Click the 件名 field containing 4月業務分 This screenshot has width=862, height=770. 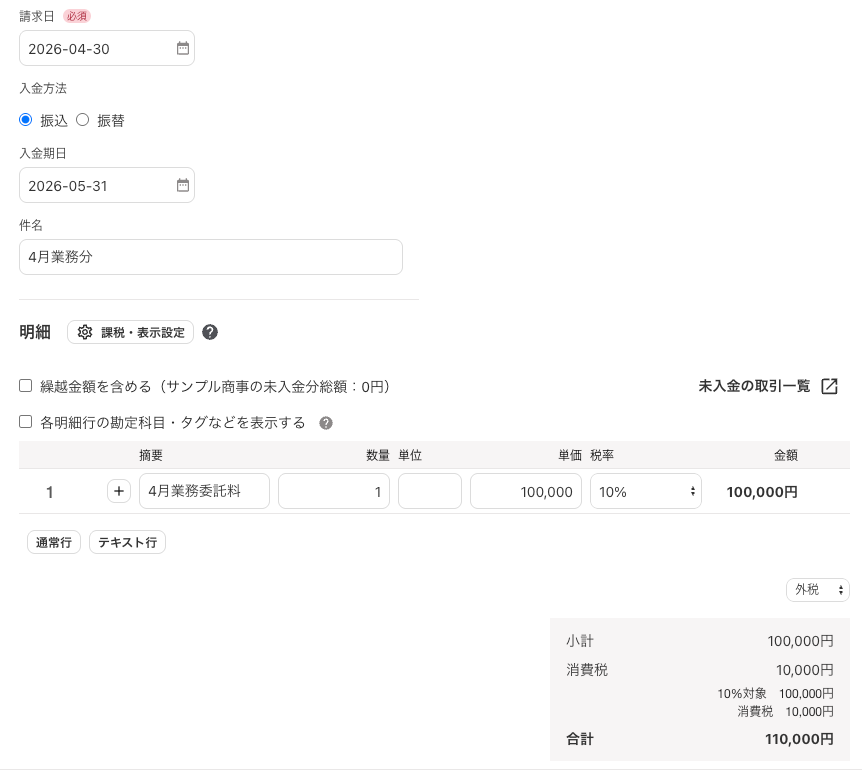pyautogui.click(x=211, y=257)
